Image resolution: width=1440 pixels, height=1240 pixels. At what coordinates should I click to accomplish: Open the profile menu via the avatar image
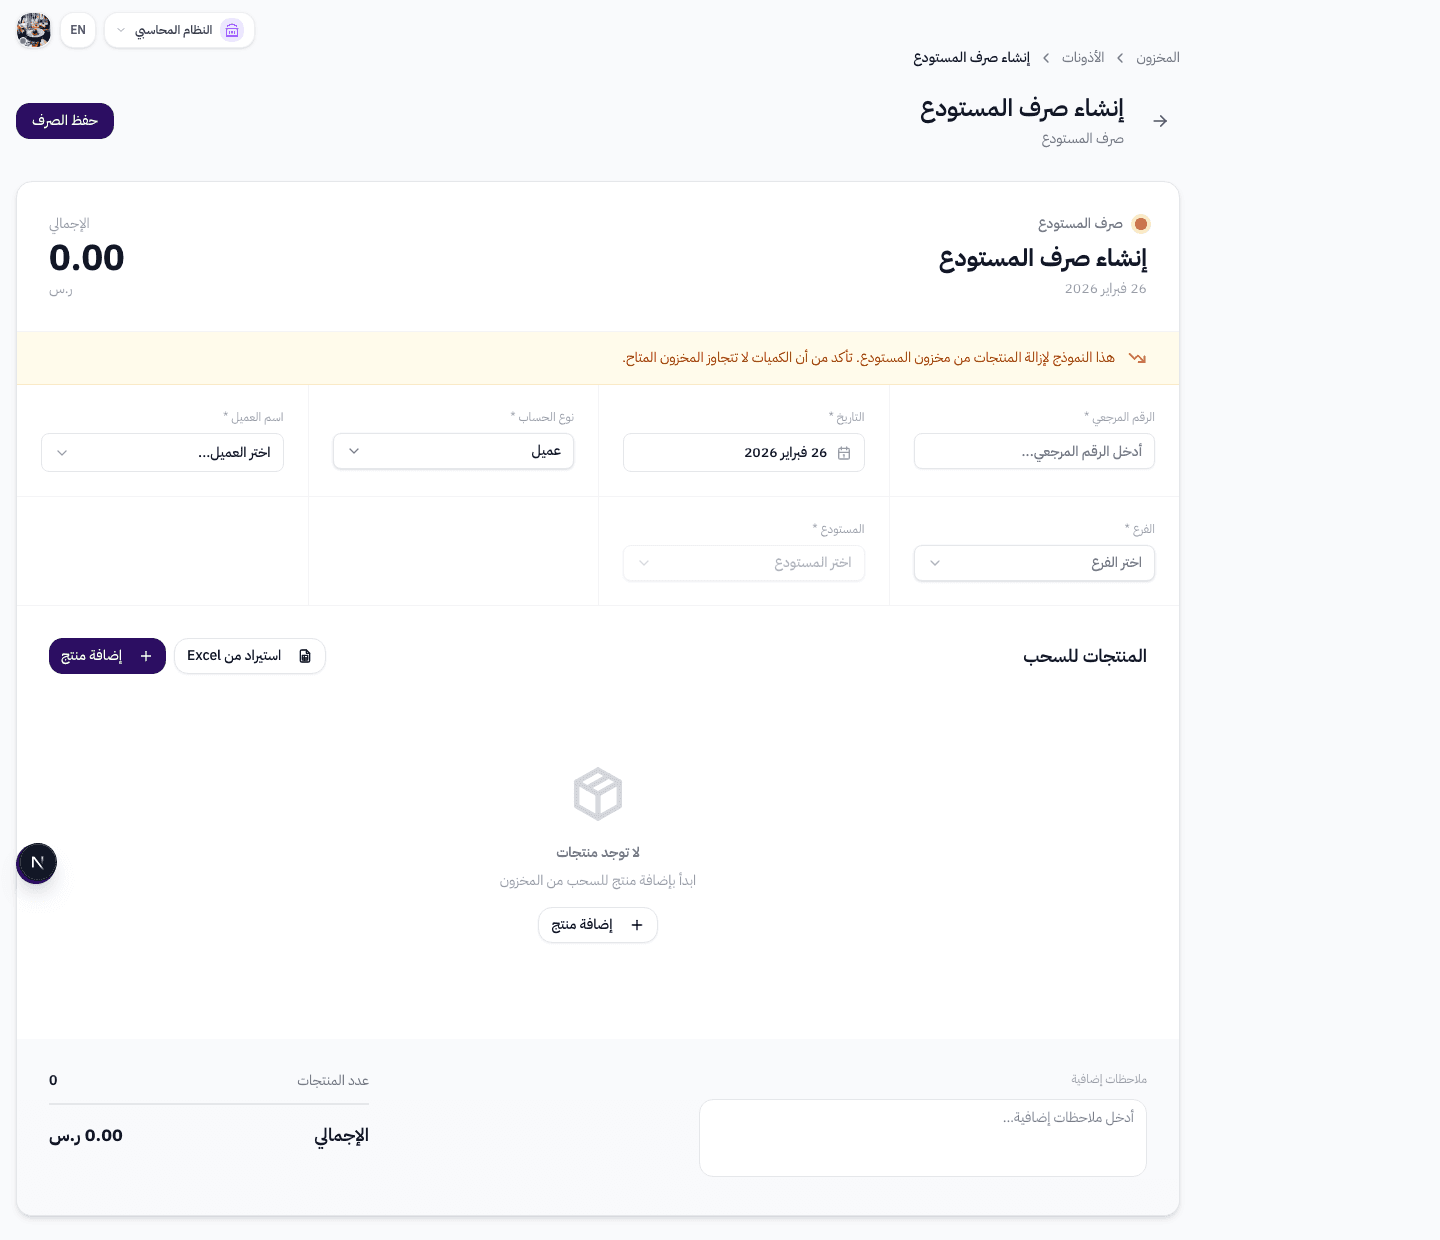[33, 30]
